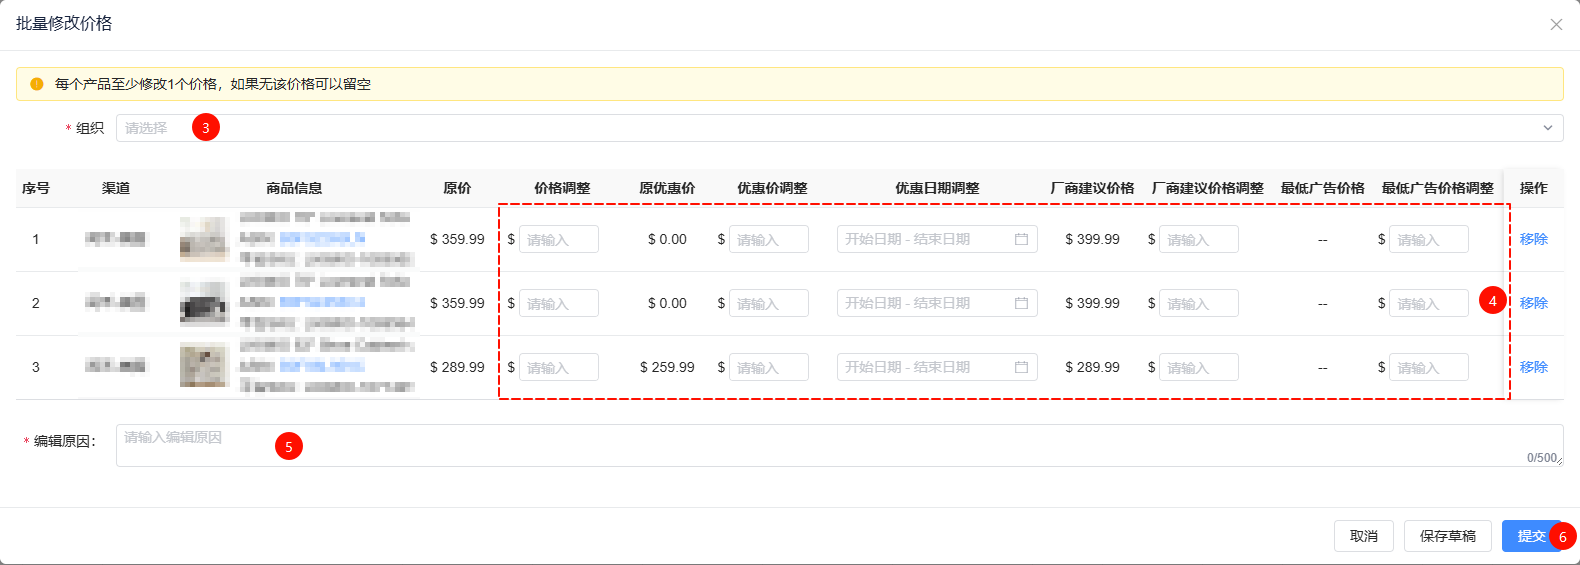Open the 优惠日期调整 date range picker in row 2
Viewport: 1580px width, 565px height.
pyautogui.click(x=926, y=304)
